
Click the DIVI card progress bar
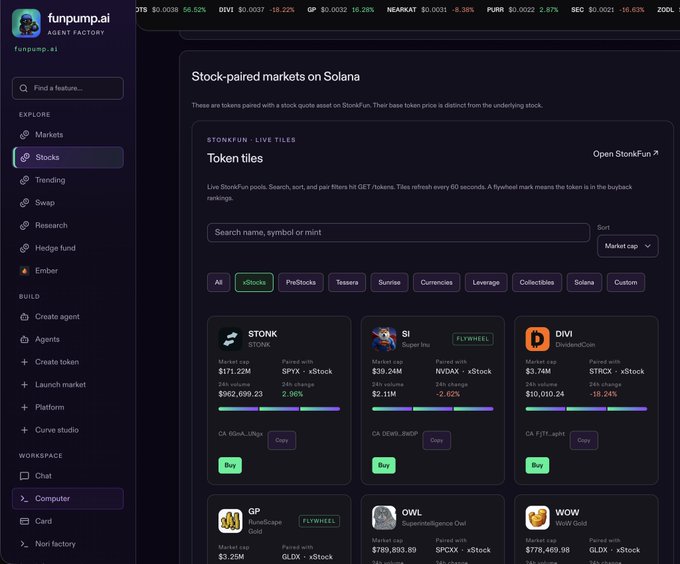(586, 409)
